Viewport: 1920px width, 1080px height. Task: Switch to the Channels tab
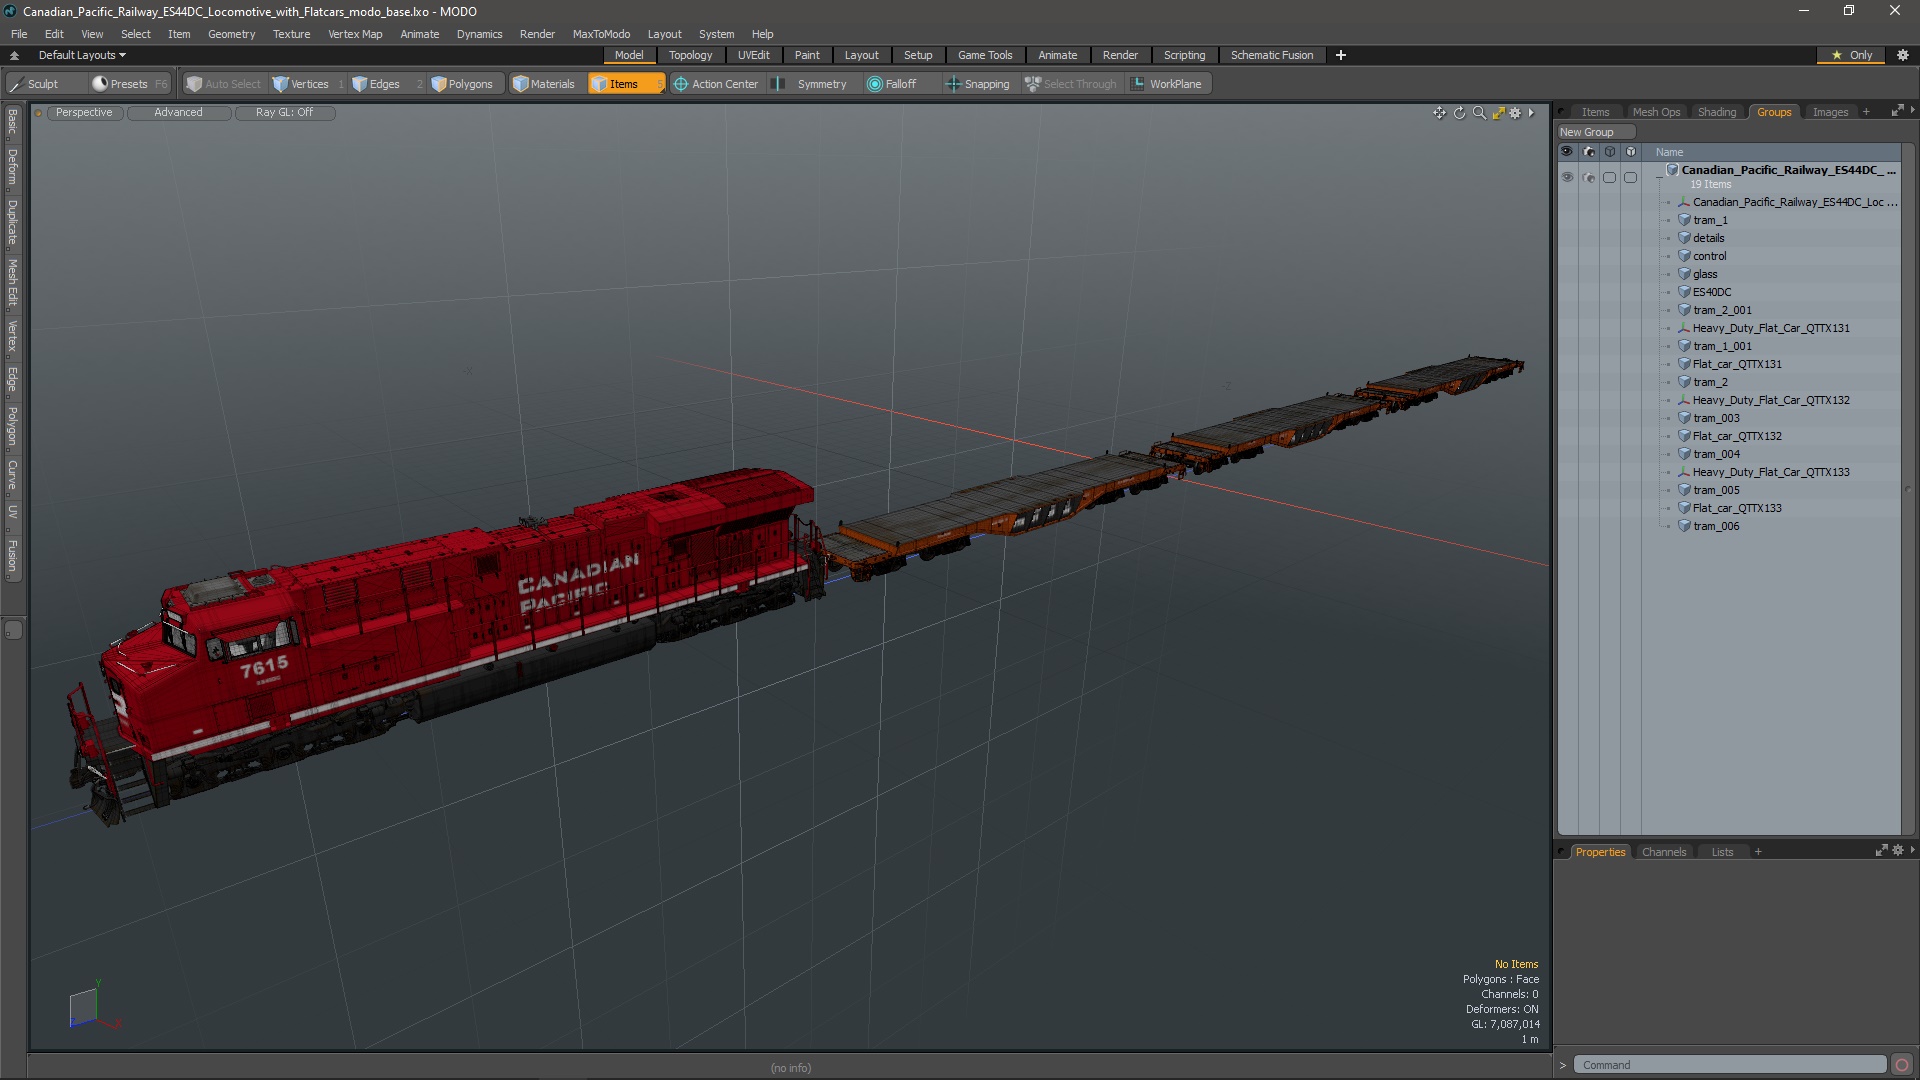point(1663,852)
